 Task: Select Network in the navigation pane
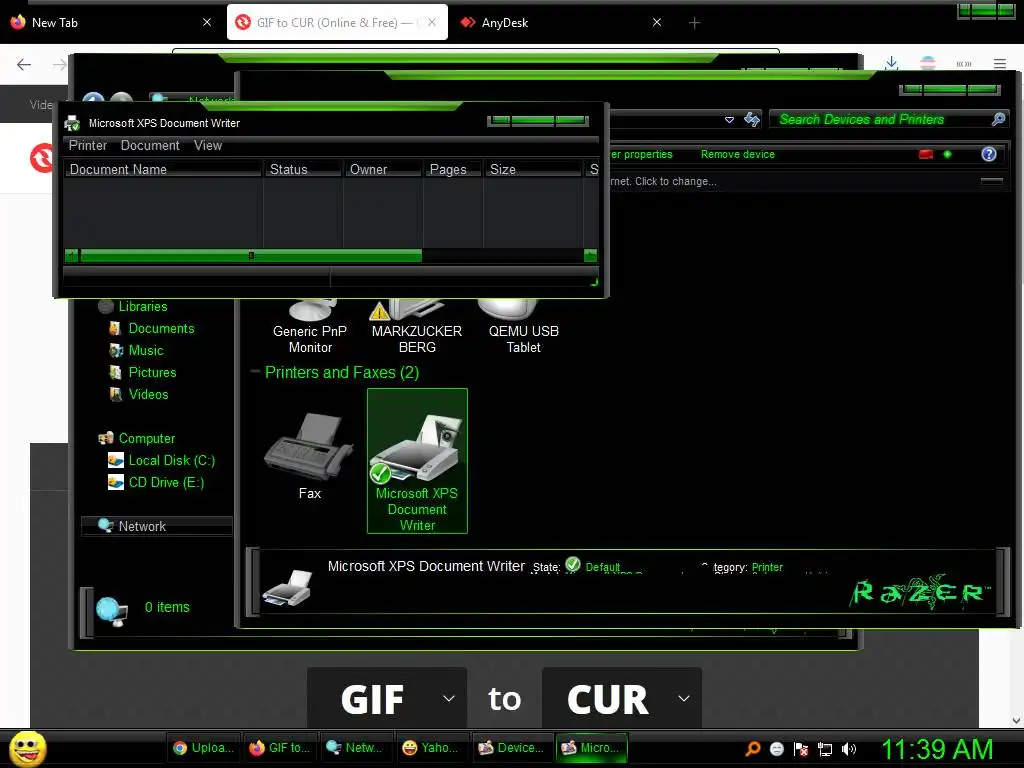(x=156, y=526)
